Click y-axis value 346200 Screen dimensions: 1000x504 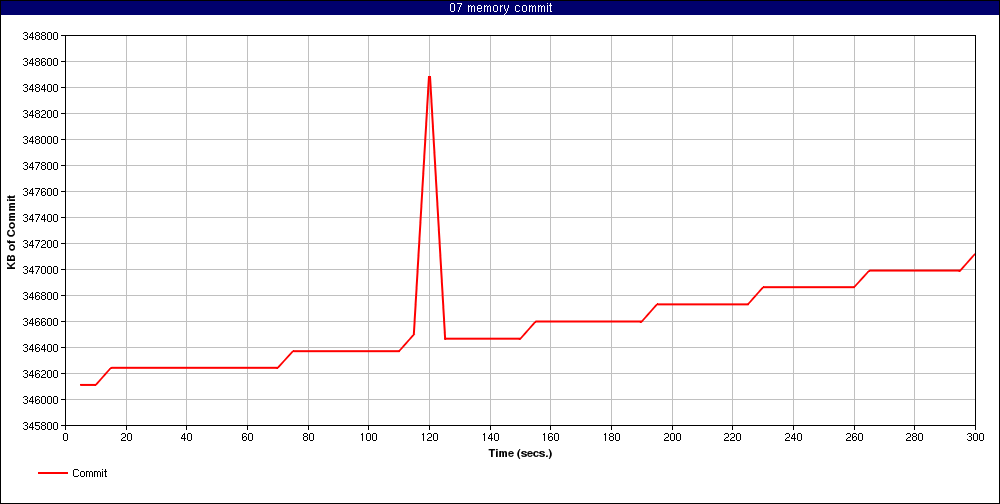pyautogui.click(x=40, y=374)
